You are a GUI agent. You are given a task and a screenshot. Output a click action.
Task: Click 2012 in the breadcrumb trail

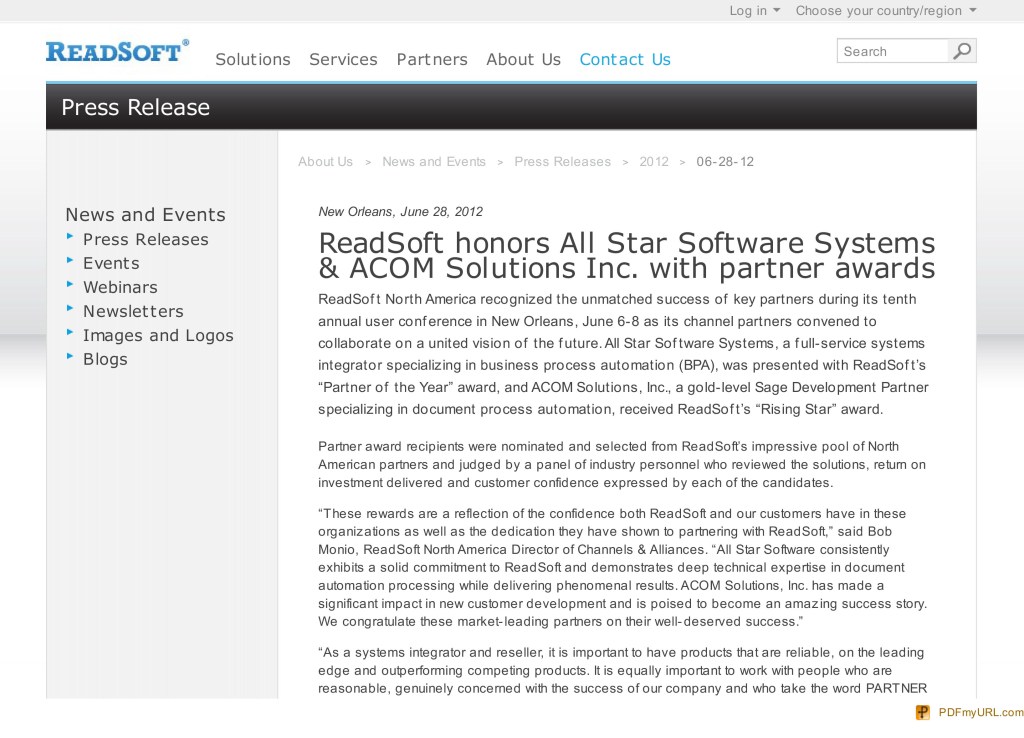(654, 161)
